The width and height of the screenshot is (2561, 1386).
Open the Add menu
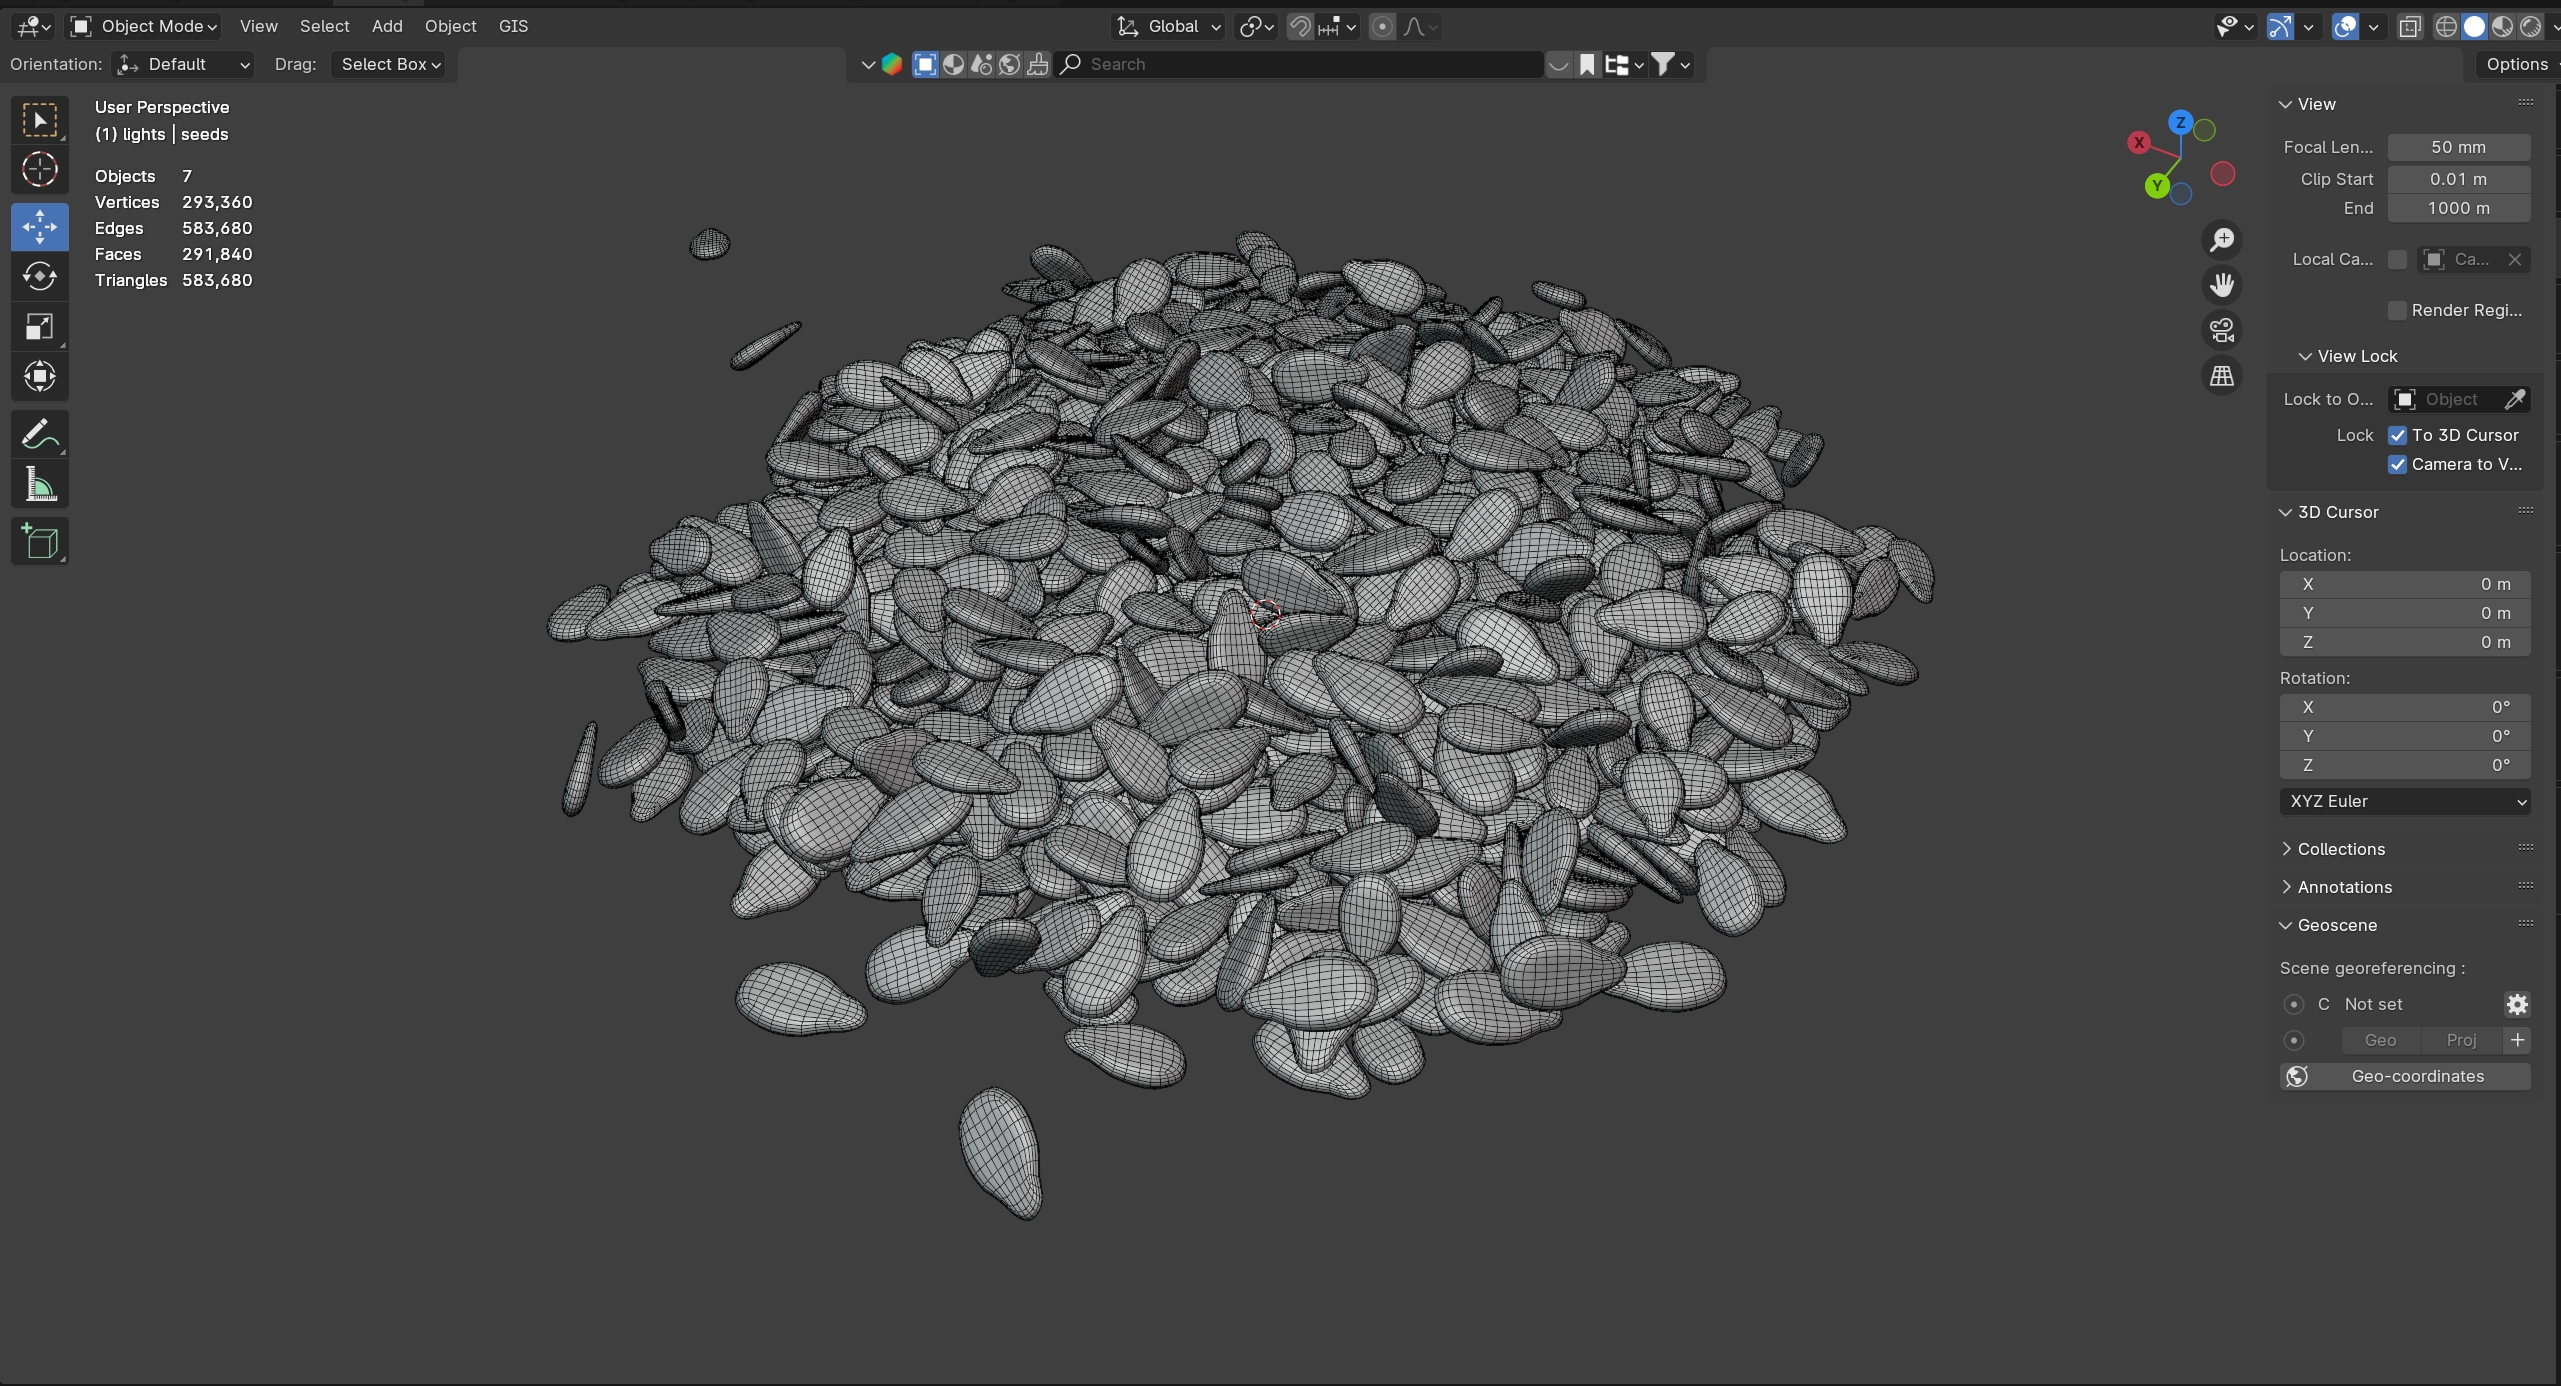tap(387, 26)
